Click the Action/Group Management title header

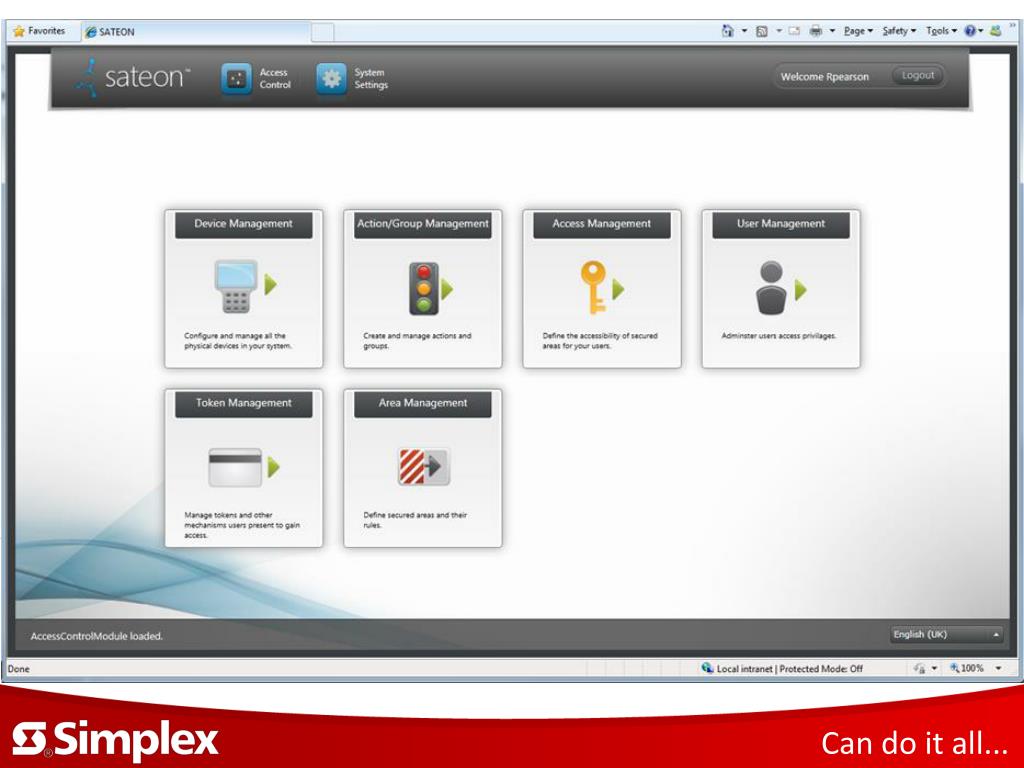point(423,224)
